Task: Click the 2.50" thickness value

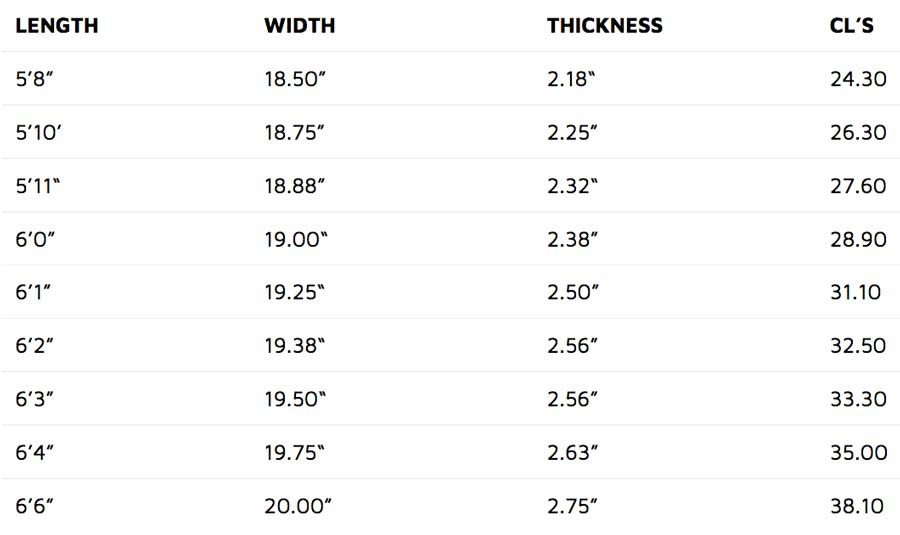Action: (x=572, y=292)
